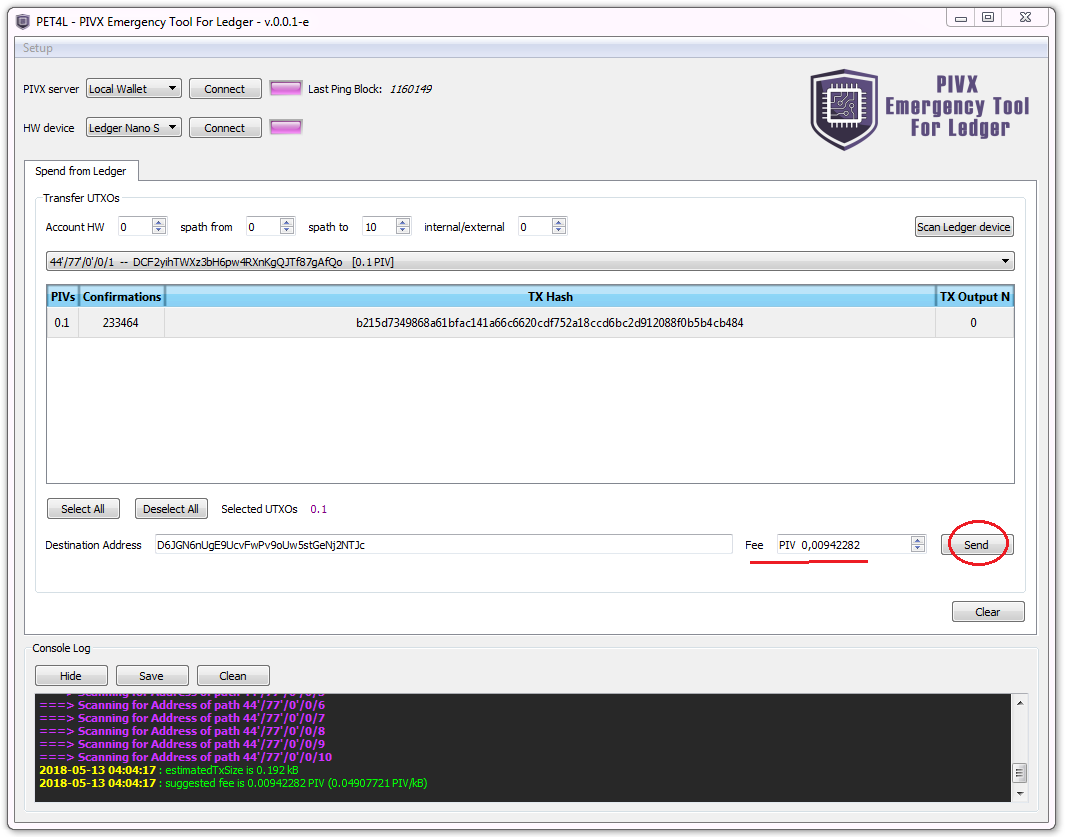Click the Account HW input field
Viewport: 1065px width, 837px height.
click(x=134, y=227)
